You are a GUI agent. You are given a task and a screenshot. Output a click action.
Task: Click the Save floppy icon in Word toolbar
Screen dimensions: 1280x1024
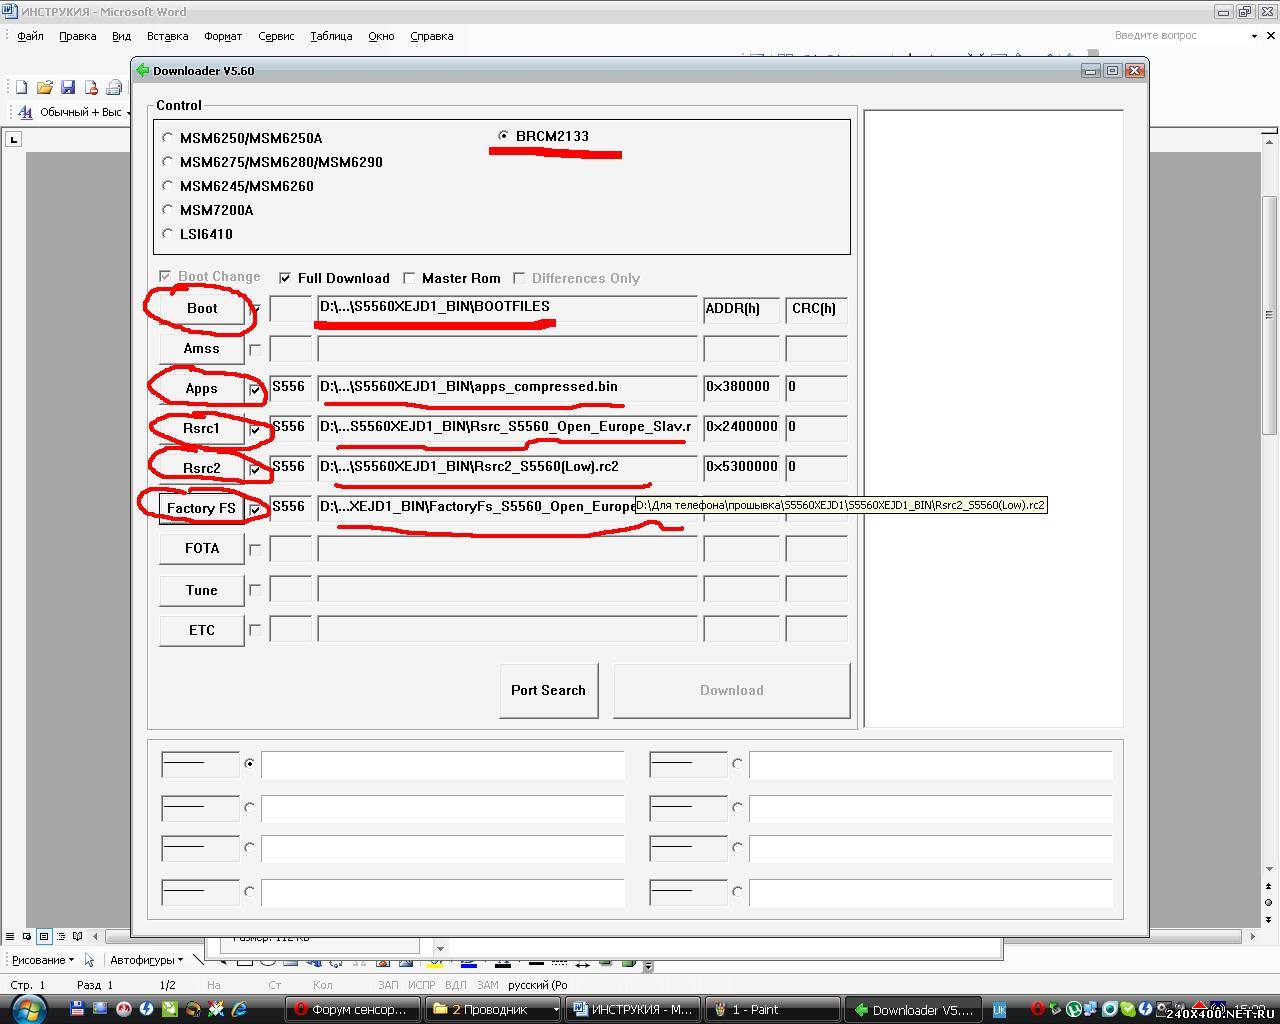(x=67, y=88)
